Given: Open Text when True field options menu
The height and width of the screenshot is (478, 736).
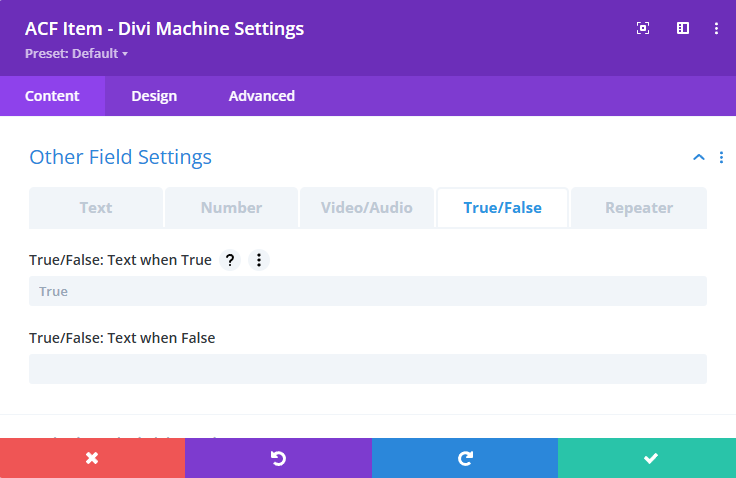Looking at the screenshot, I should pyautogui.click(x=259, y=260).
